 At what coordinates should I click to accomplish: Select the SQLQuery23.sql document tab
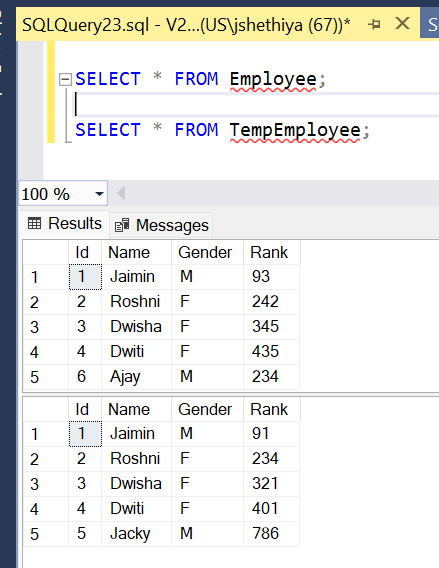tap(186, 25)
